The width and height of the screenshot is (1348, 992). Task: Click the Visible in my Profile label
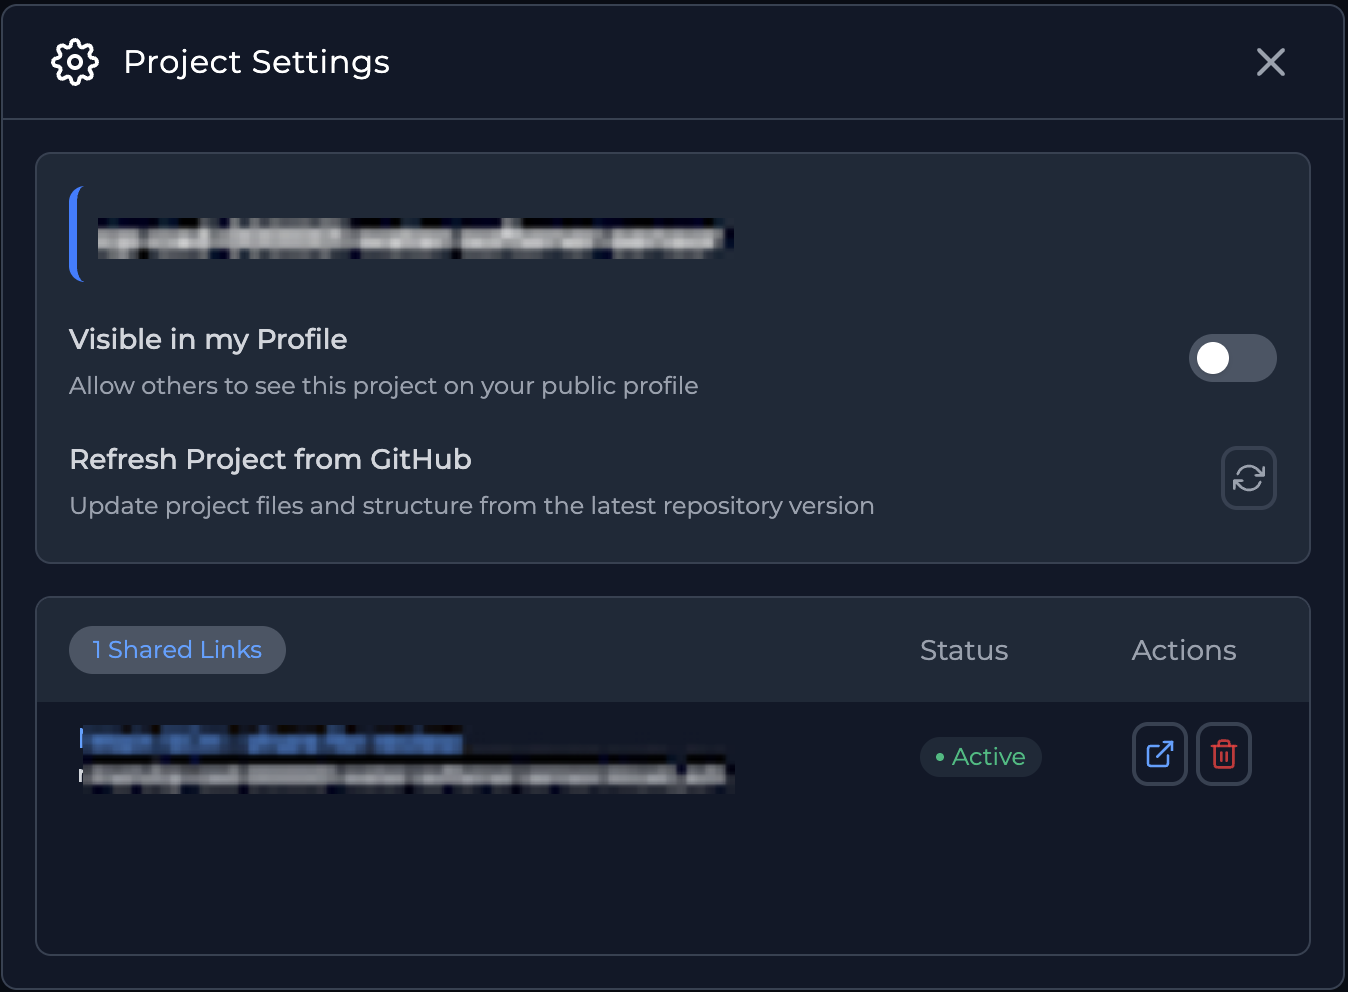[x=208, y=340]
